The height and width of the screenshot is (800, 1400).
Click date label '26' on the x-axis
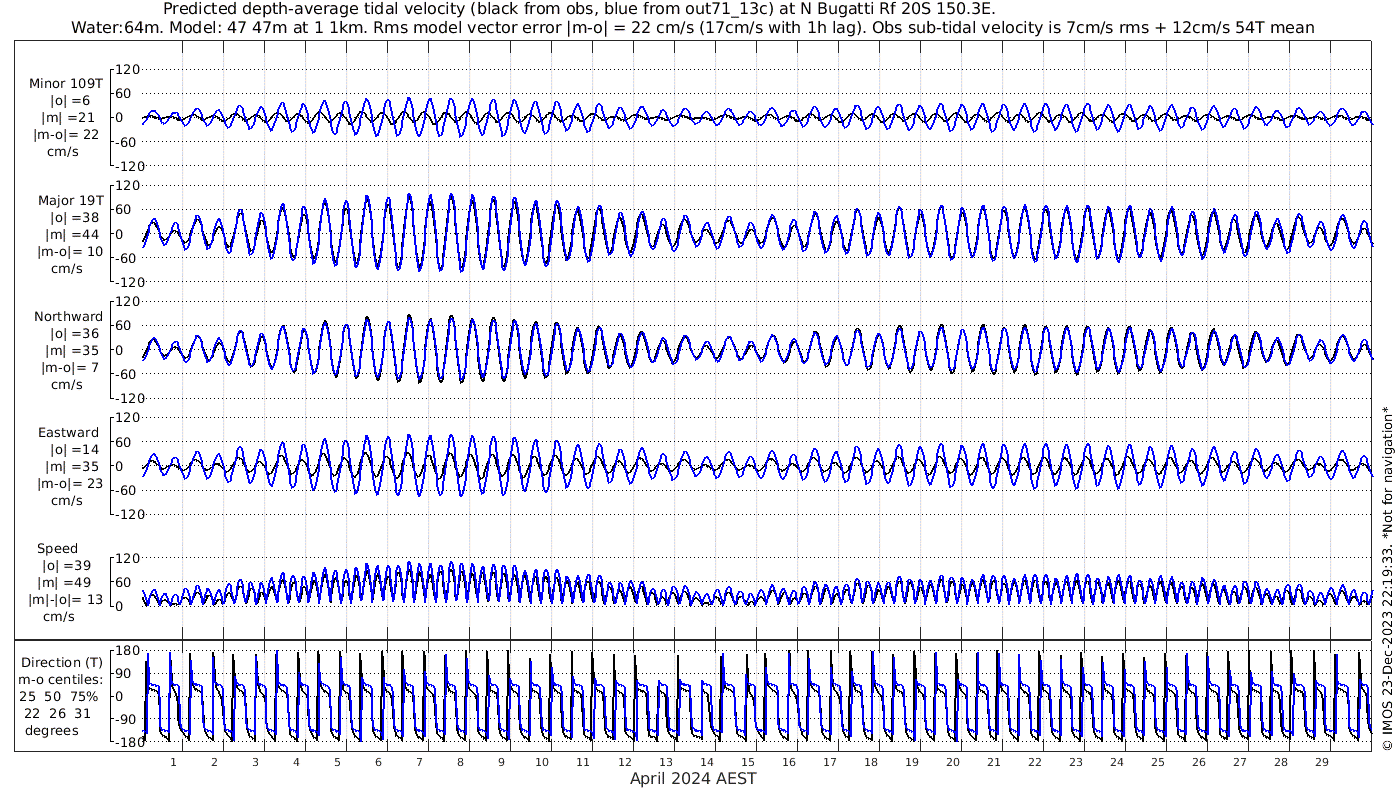(x=1198, y=763)
